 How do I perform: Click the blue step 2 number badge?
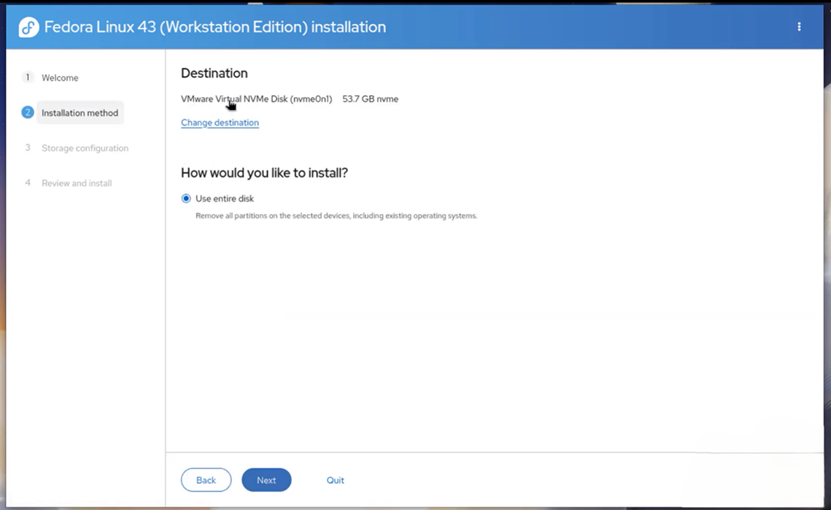[x=28, y=113]
